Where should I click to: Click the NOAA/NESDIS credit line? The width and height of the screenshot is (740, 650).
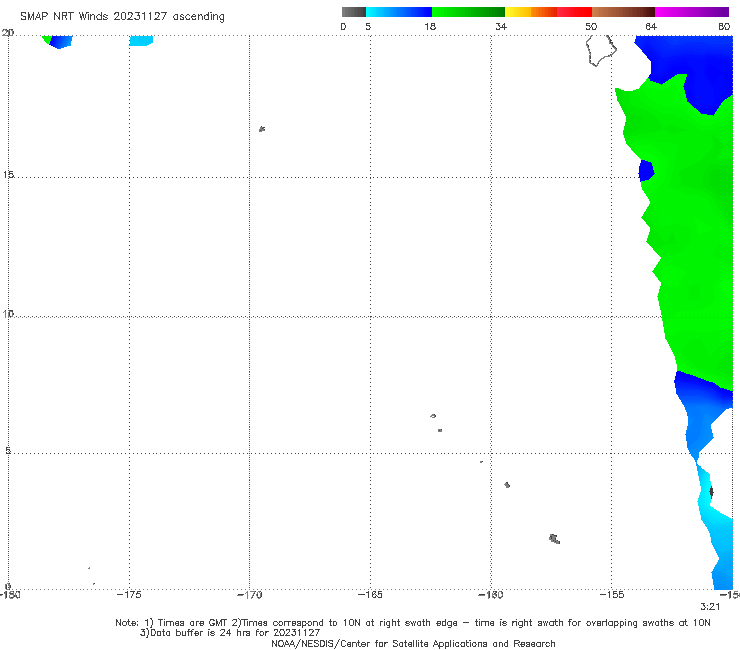click(413, 643)
